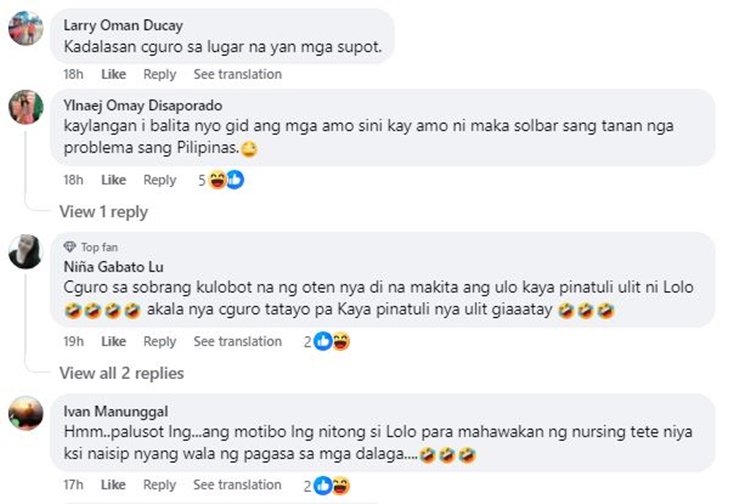This screenshot has height=504, width=750.
Task: See translation of Ivan Manunggal's comment
Action: pyautogui.click(x=237, y=485)
